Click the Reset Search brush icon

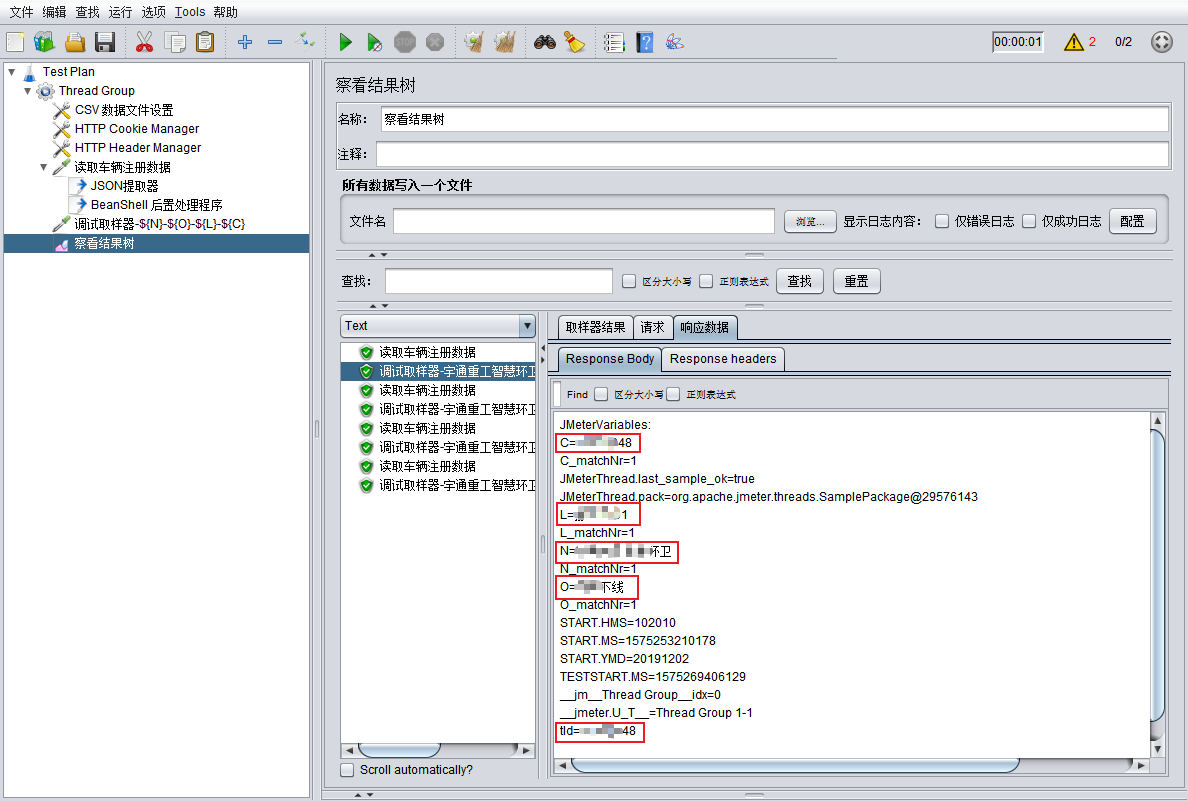point(575,42)
